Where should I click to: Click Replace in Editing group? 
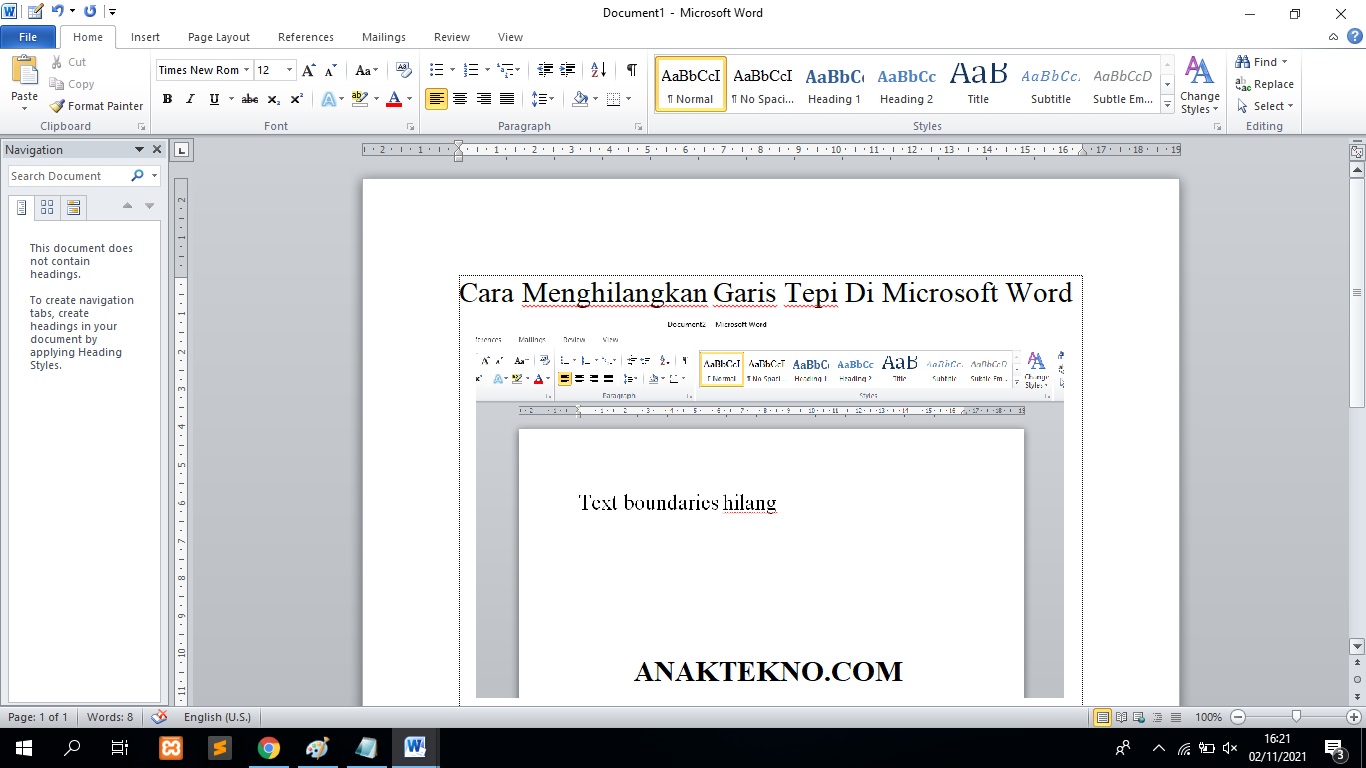1264,84
